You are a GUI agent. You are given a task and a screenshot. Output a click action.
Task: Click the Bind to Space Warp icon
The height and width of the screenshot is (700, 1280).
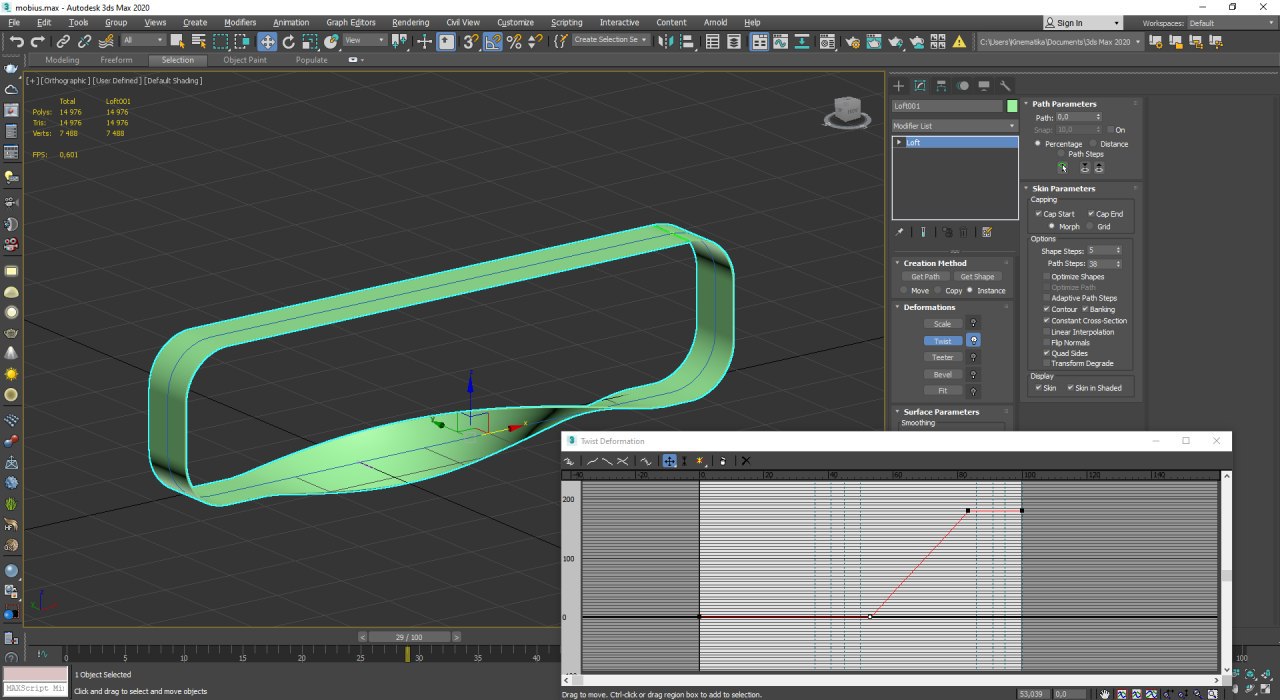pos(106,41)
